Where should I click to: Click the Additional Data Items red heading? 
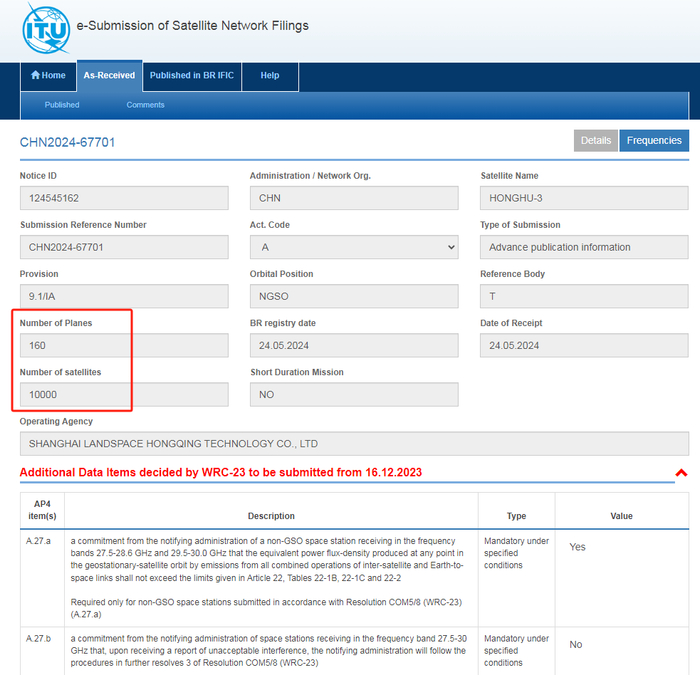(221, 472)
